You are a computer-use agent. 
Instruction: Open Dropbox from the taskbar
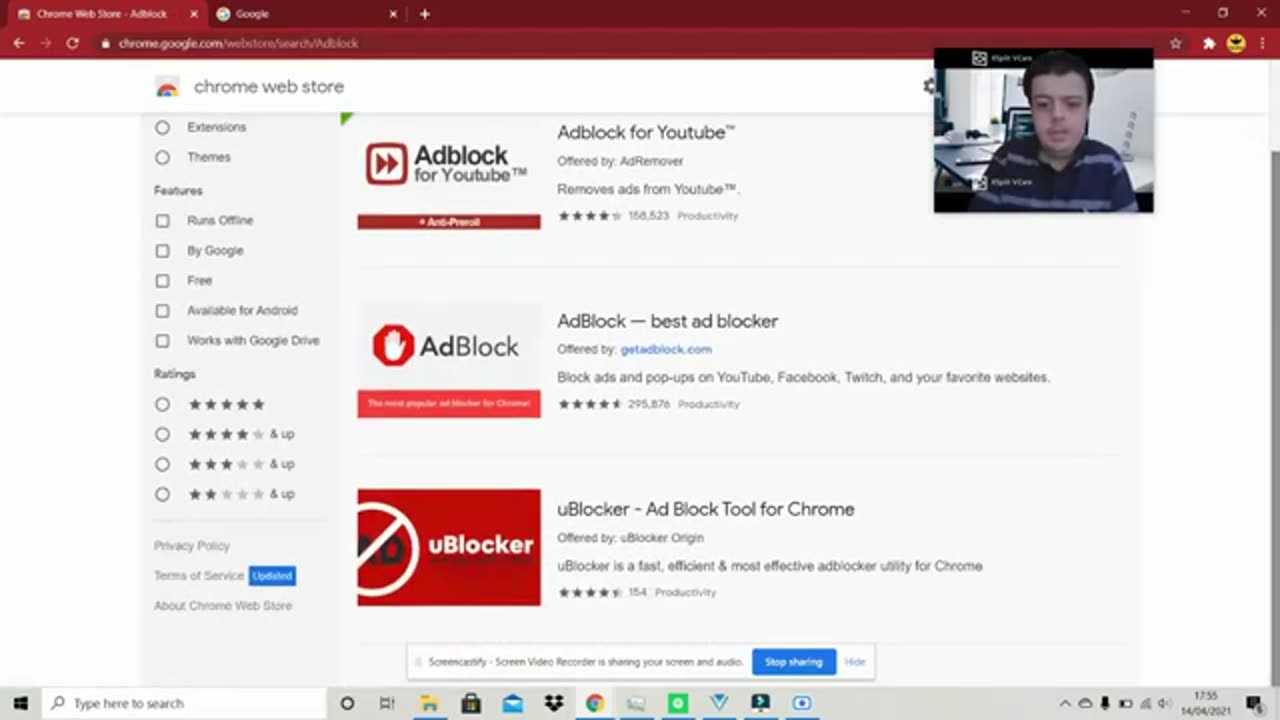pyautogui.click(x=554, y=703)
